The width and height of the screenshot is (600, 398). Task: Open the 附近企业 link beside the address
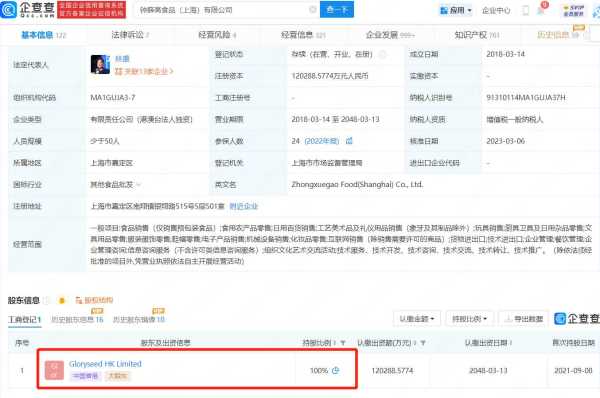pos(244,206)
